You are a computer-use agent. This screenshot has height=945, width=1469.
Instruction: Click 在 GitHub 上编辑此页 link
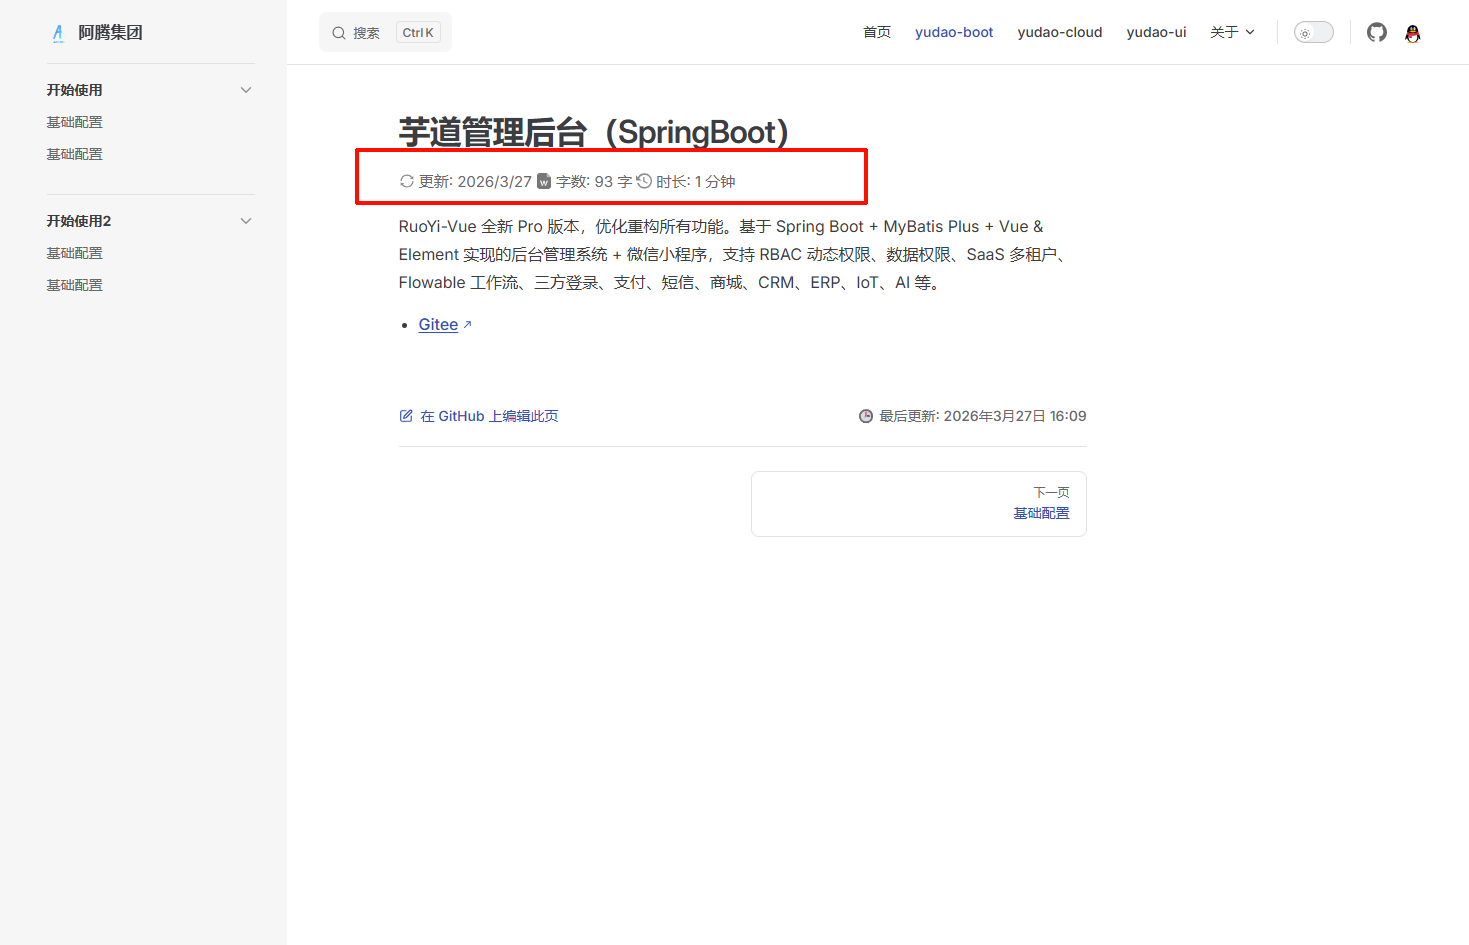pos(489,416)
